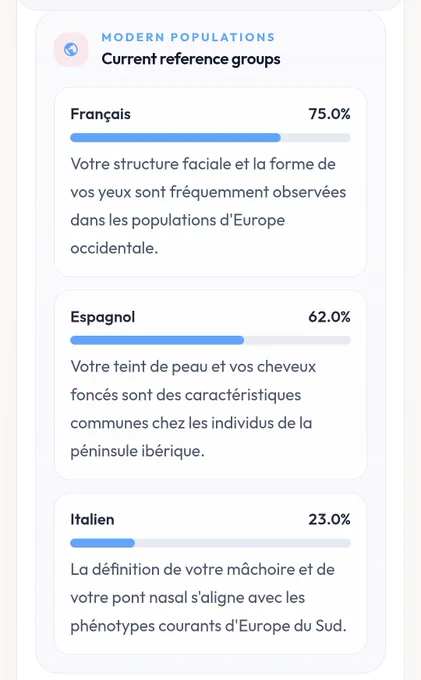The width and height of the screenshot is (421, 680).
Task: Select the 75.0% score value
Action: [x=330, y=114]
